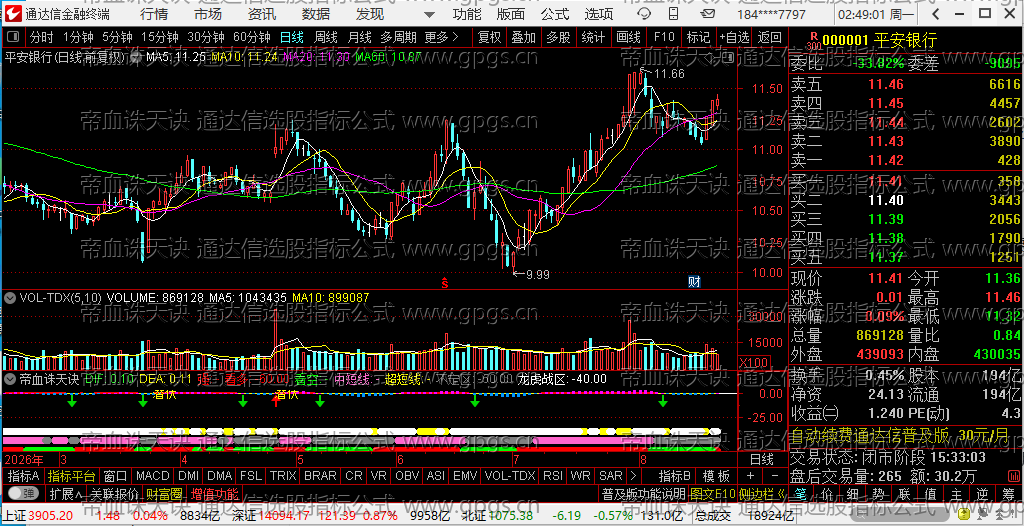Viewport: 1024px width, 526px height.
Task: Click the red S marker below the chart
Action: tap(444, 283)
